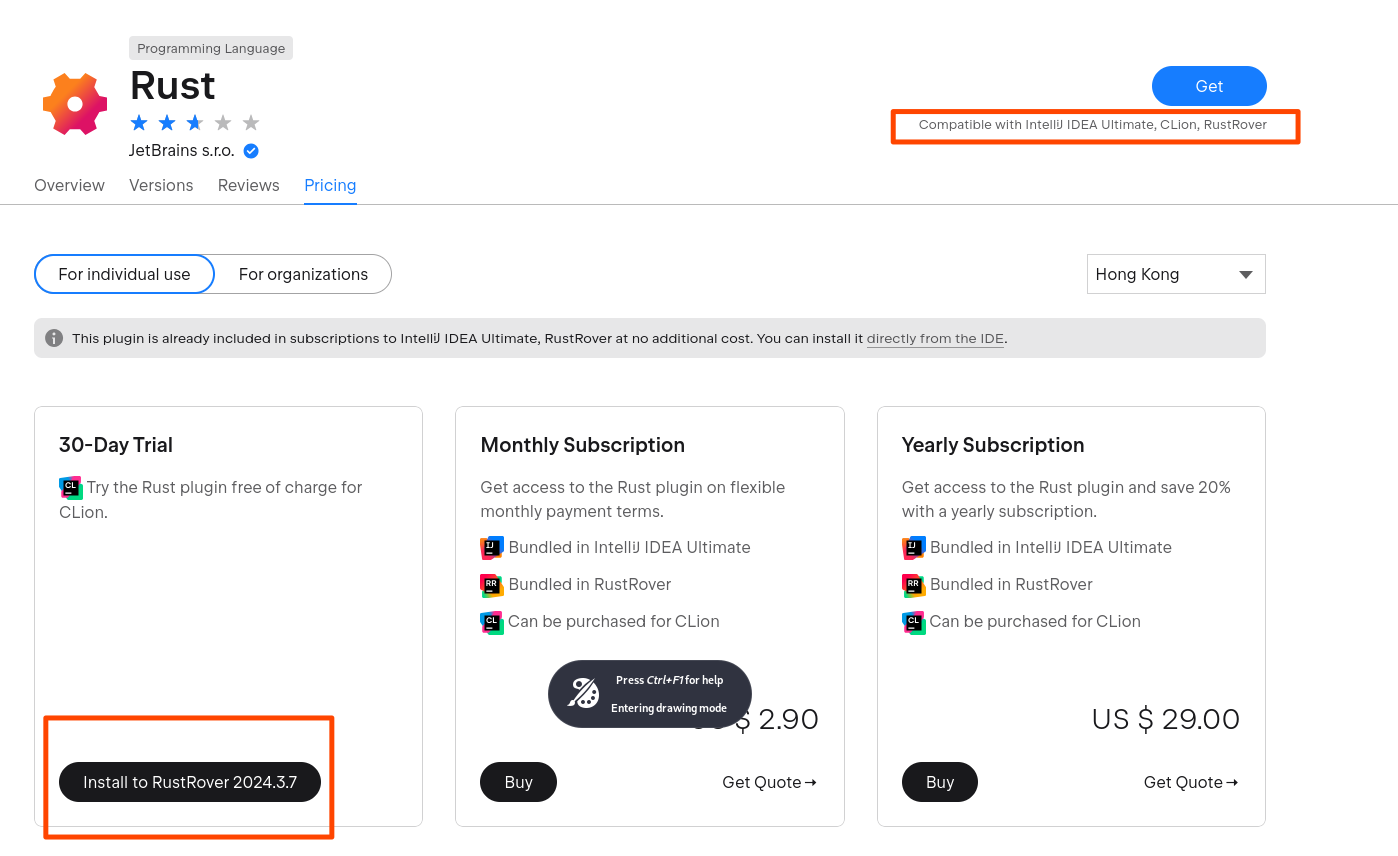Buy the Yearly Subscription
This screenshot has width=1398, height=856.
click(x=940, y=782)
